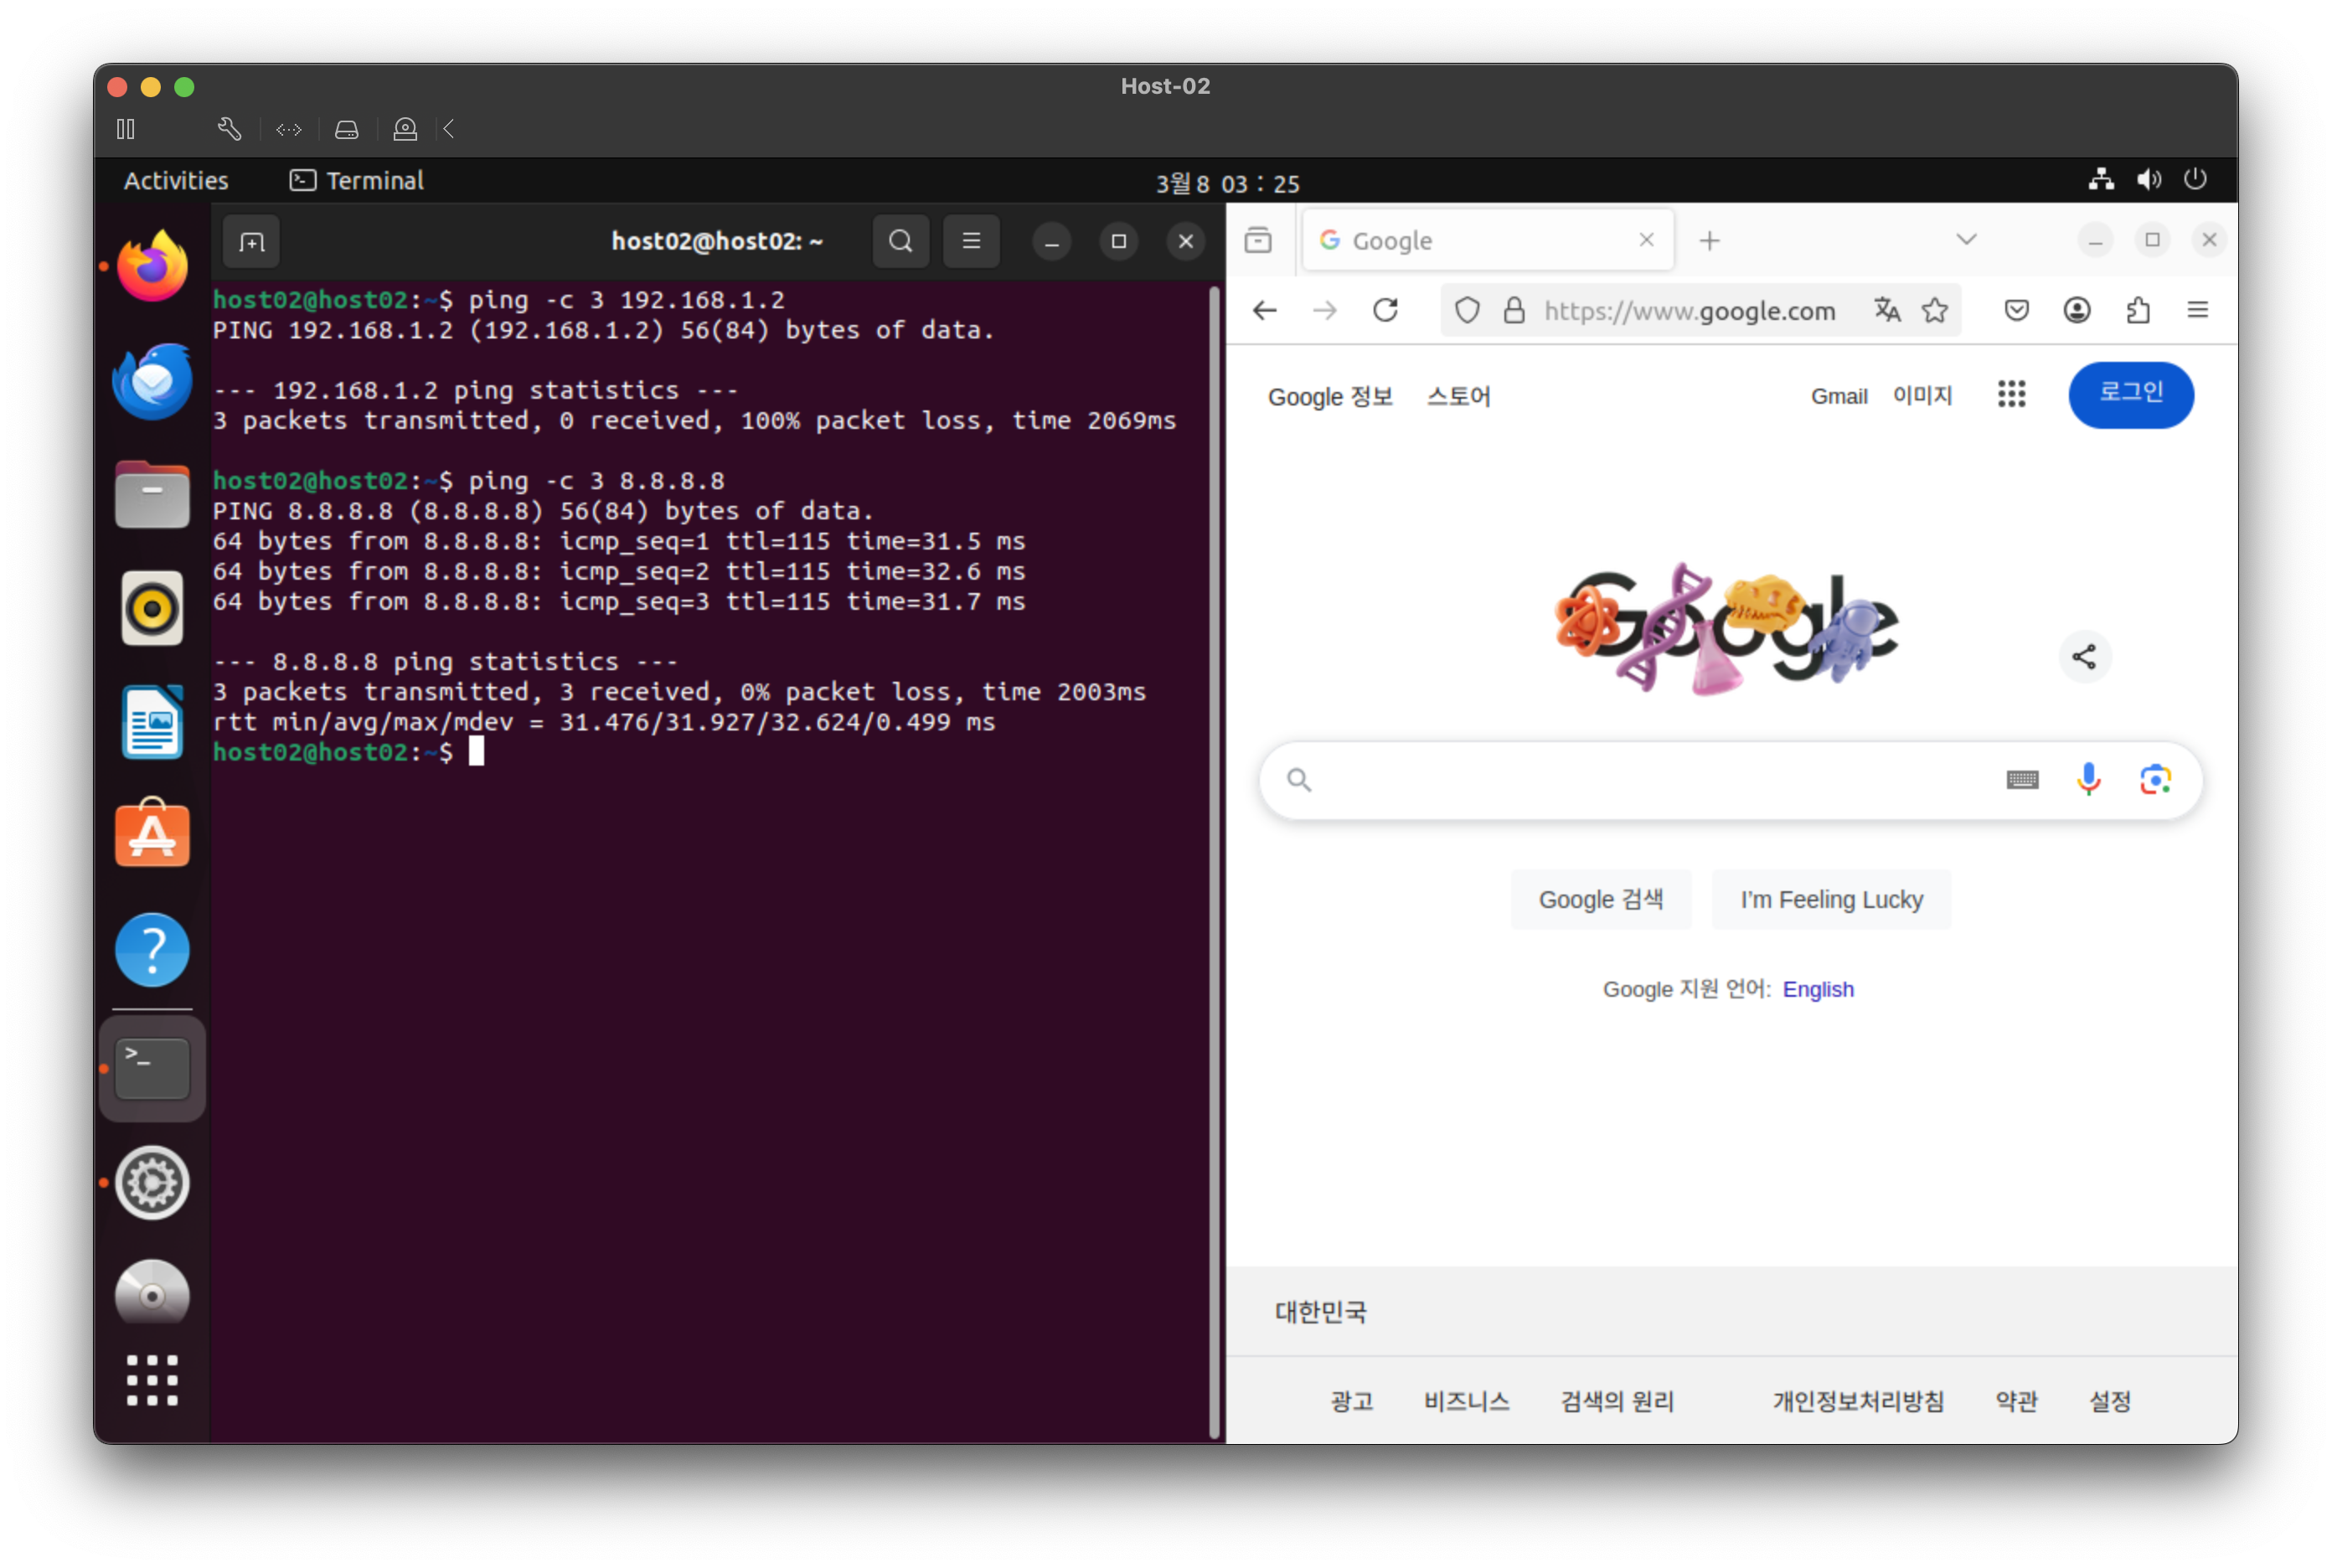
Task: Click the Save to Pocket icon
Action: 2017,311
